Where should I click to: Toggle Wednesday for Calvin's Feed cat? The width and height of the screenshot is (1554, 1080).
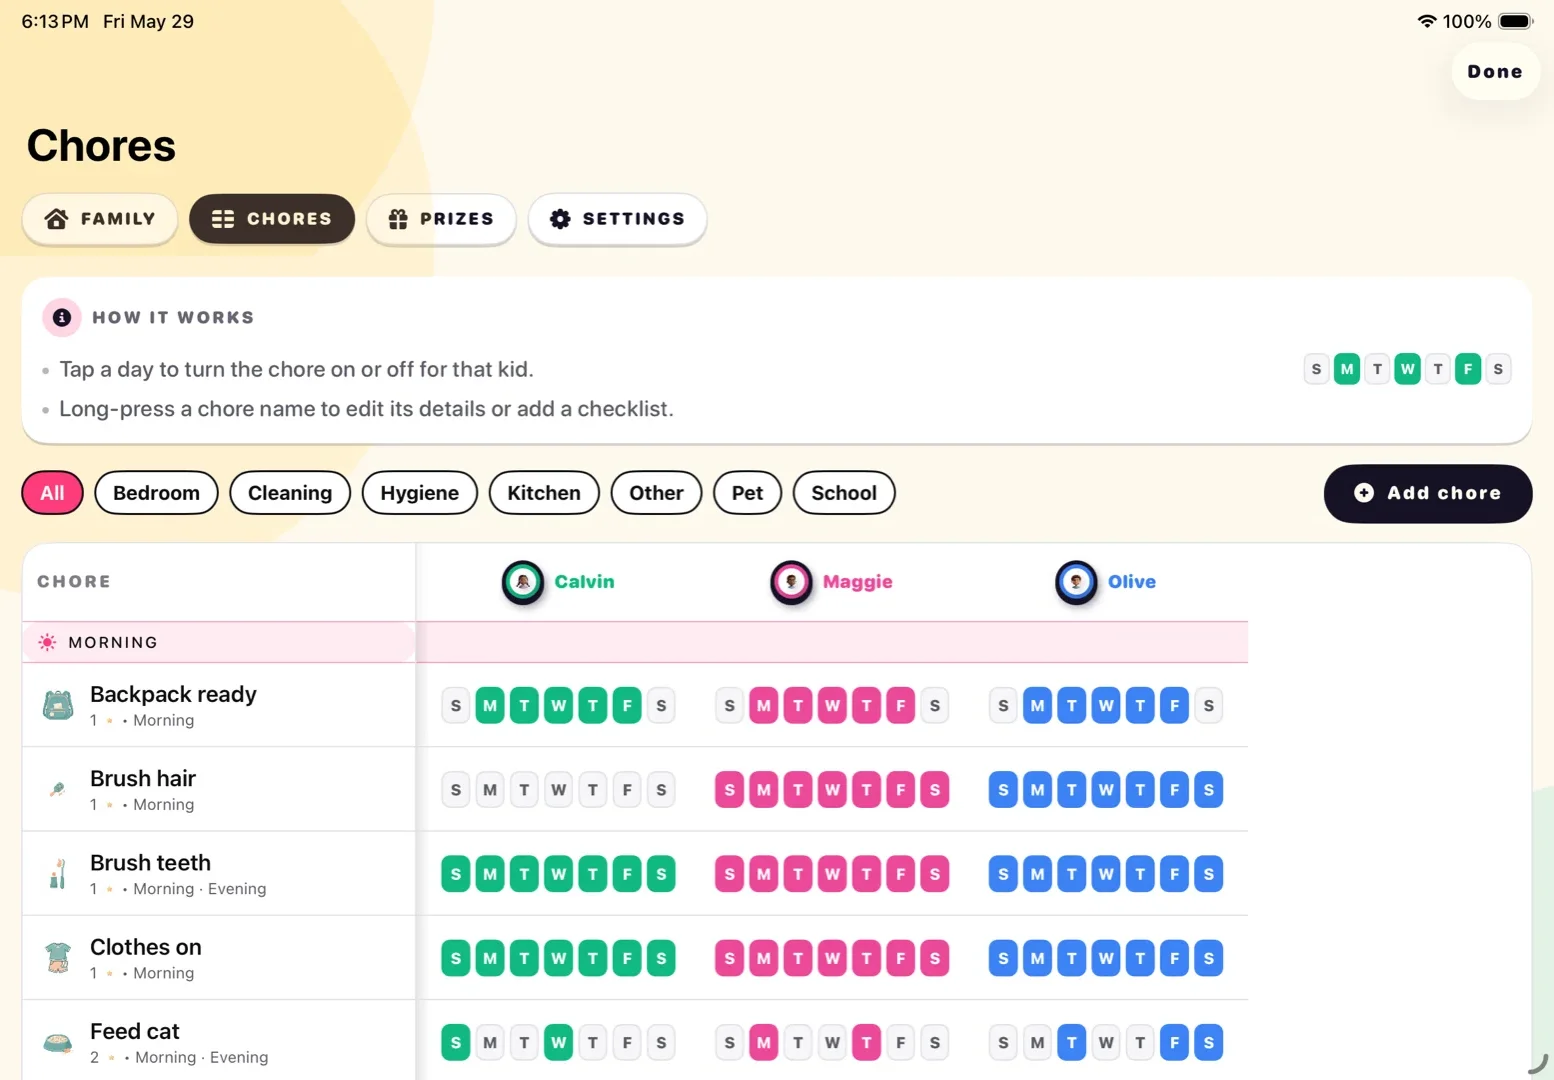tap(558, 1043)
